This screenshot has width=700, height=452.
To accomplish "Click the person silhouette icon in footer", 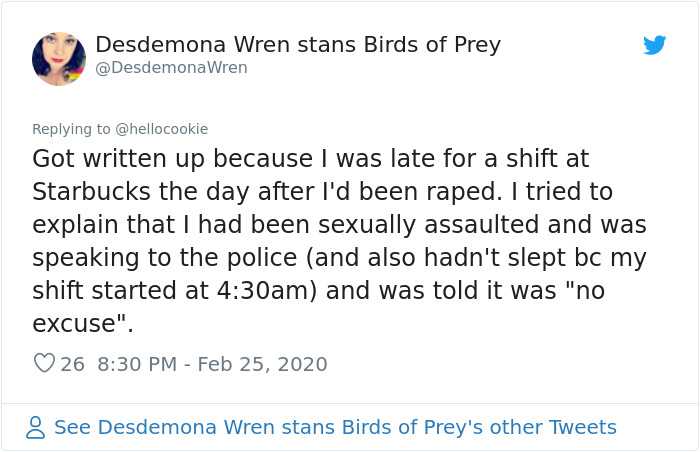I will 36,428.
